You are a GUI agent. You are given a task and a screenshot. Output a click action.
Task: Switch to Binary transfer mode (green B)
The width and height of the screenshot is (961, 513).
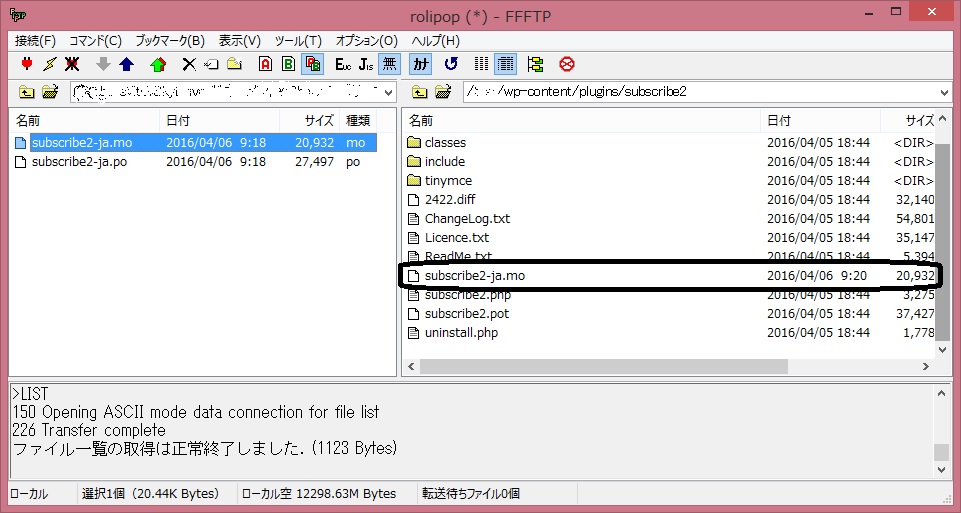[288, 64]
